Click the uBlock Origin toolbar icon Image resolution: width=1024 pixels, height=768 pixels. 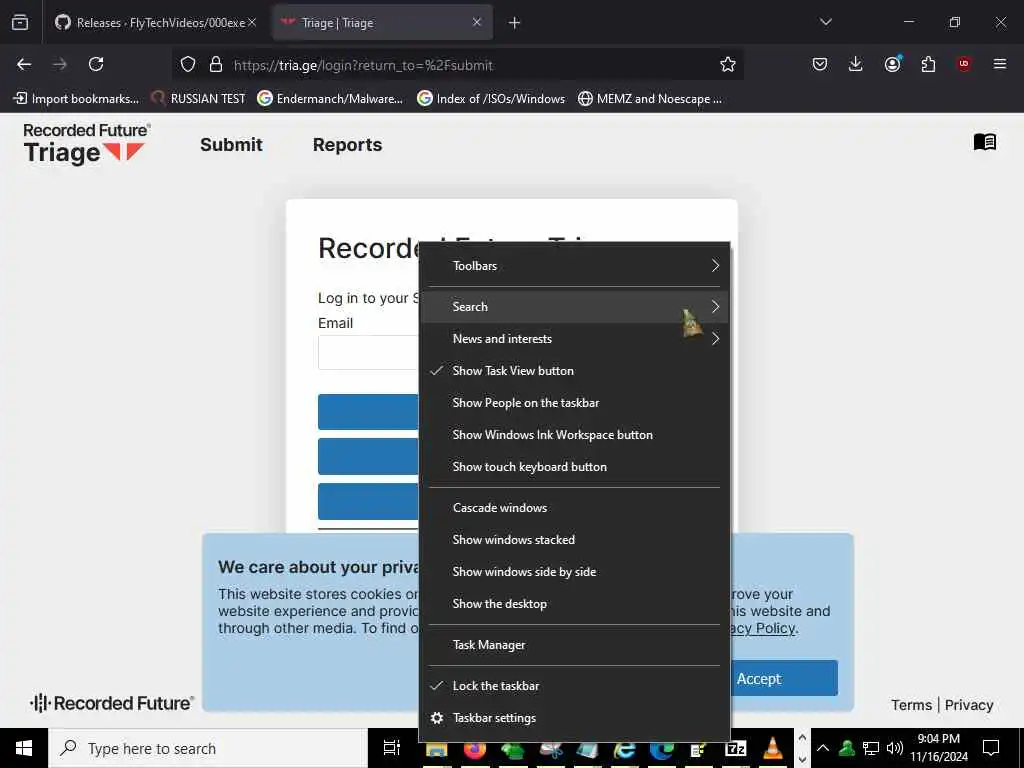coord(964,64)
